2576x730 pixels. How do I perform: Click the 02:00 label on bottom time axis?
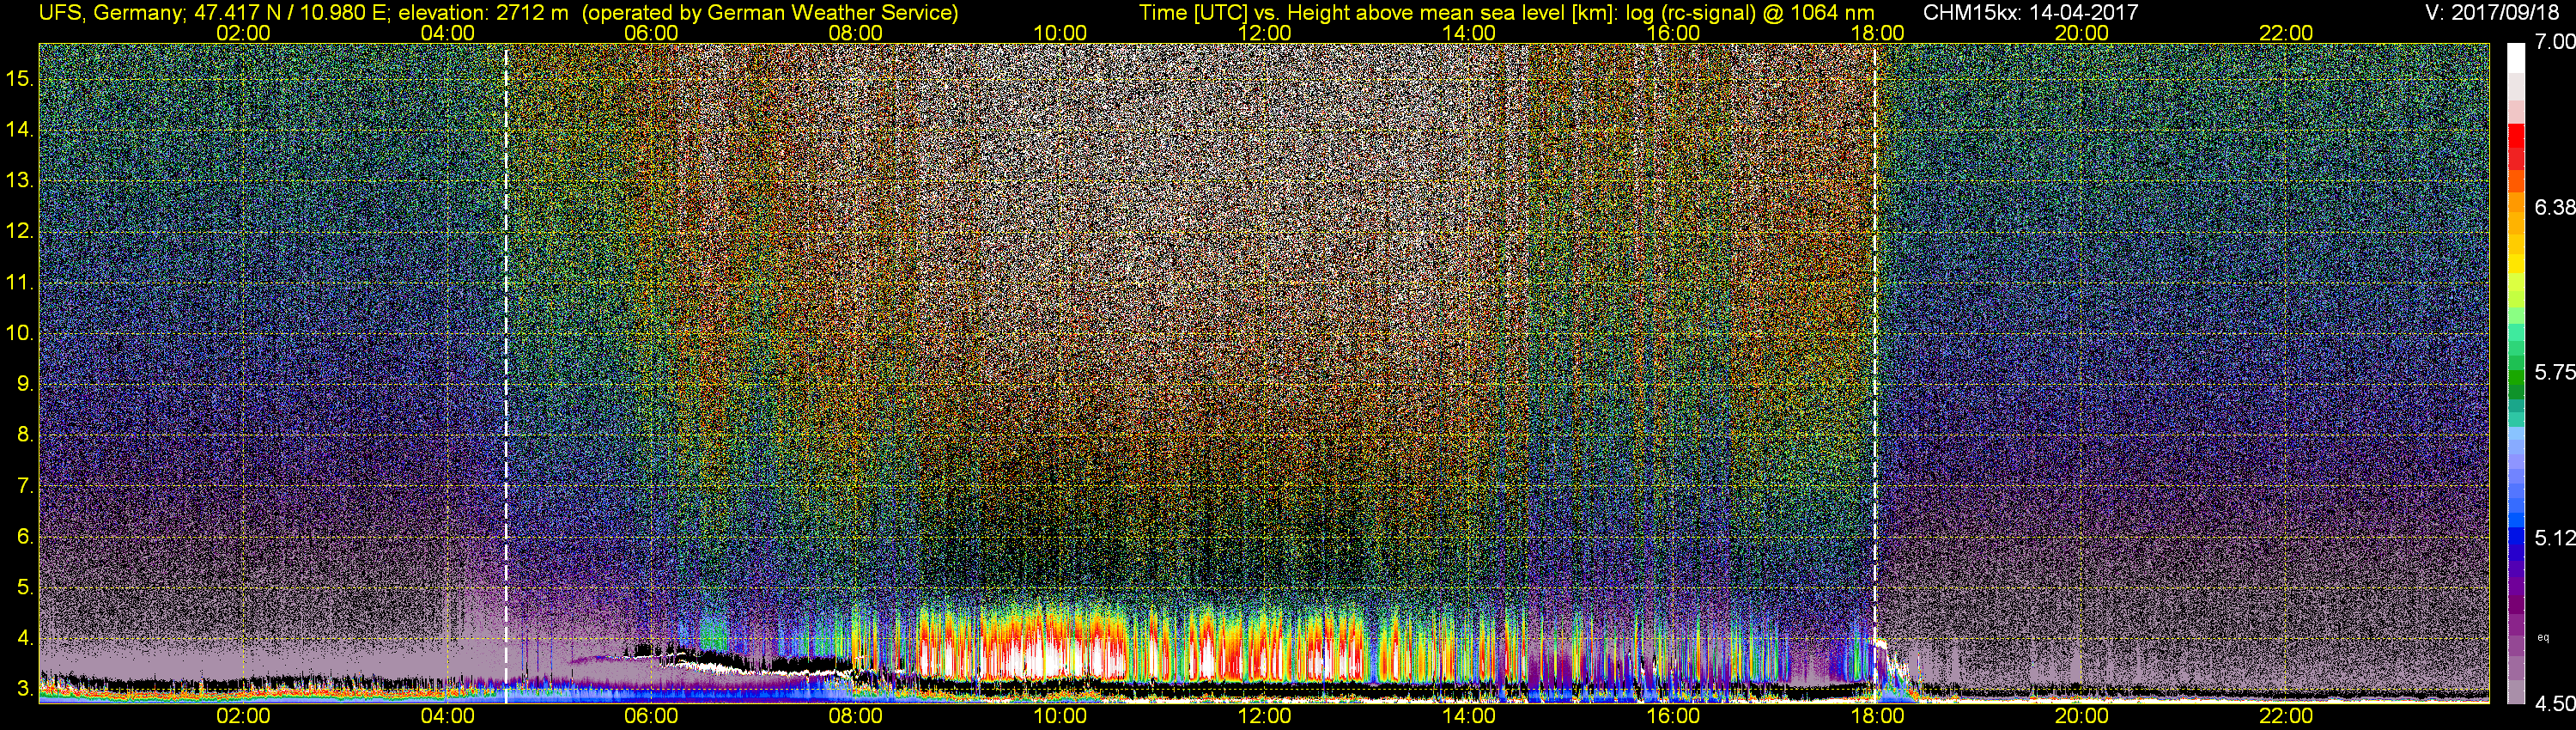243,717
